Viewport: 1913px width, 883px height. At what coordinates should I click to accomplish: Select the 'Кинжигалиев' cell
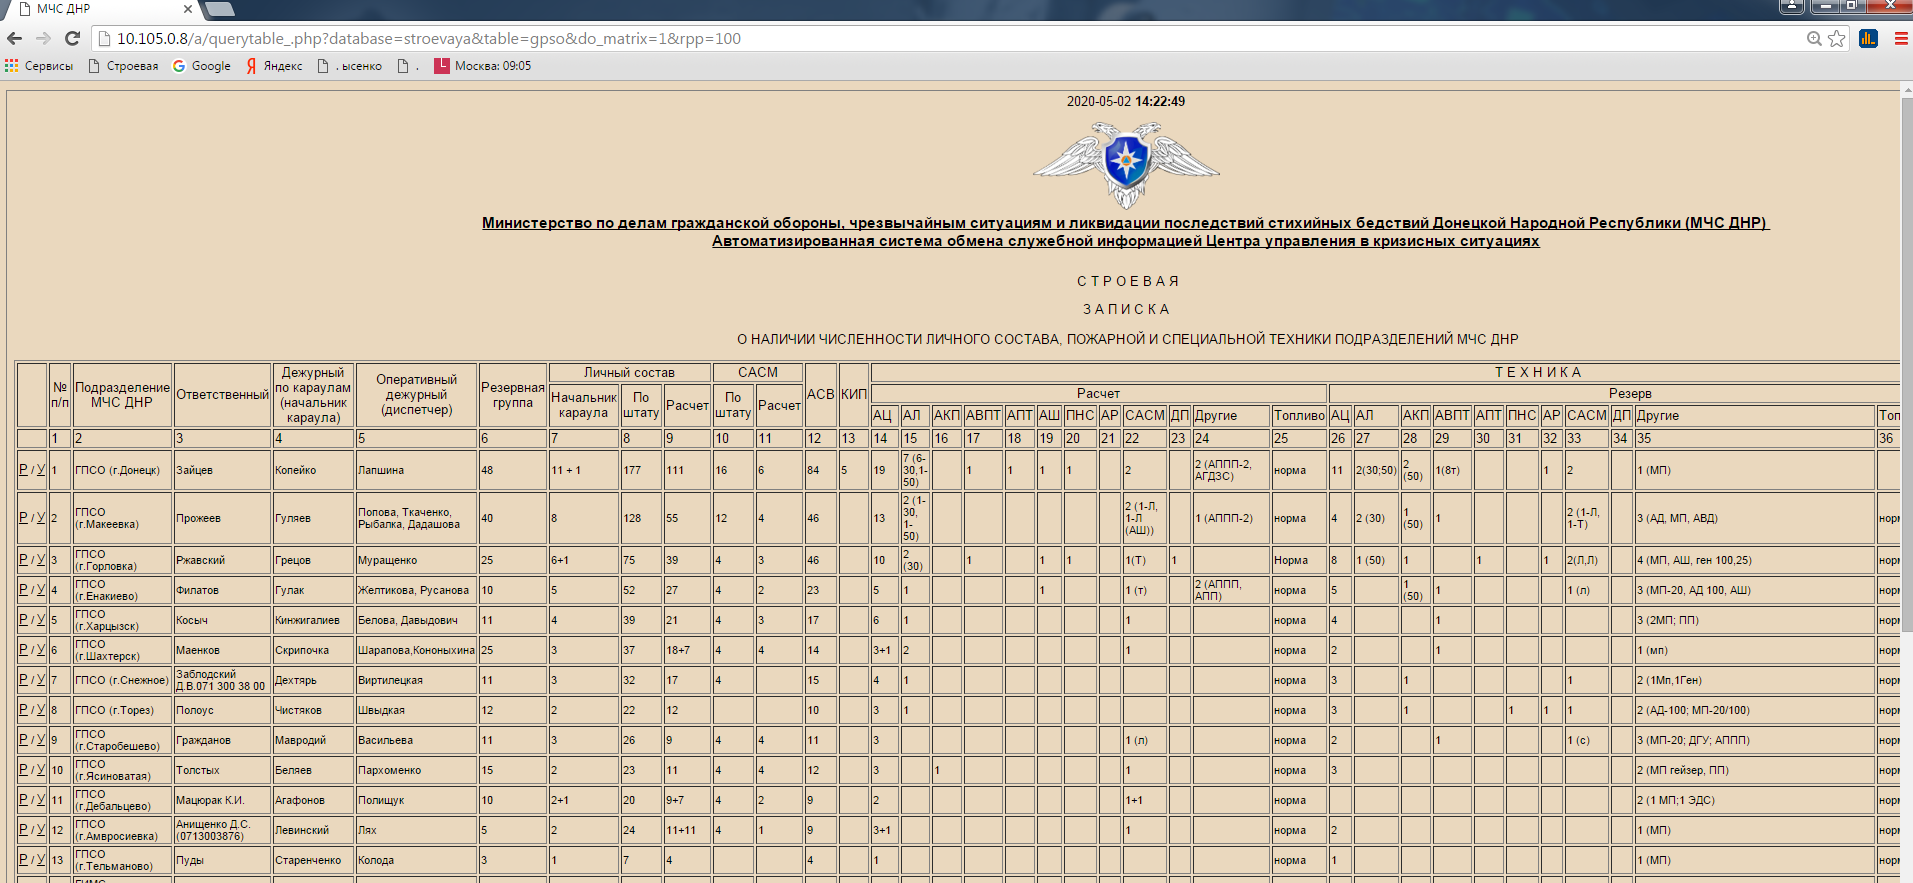click(x=314, y=620)
